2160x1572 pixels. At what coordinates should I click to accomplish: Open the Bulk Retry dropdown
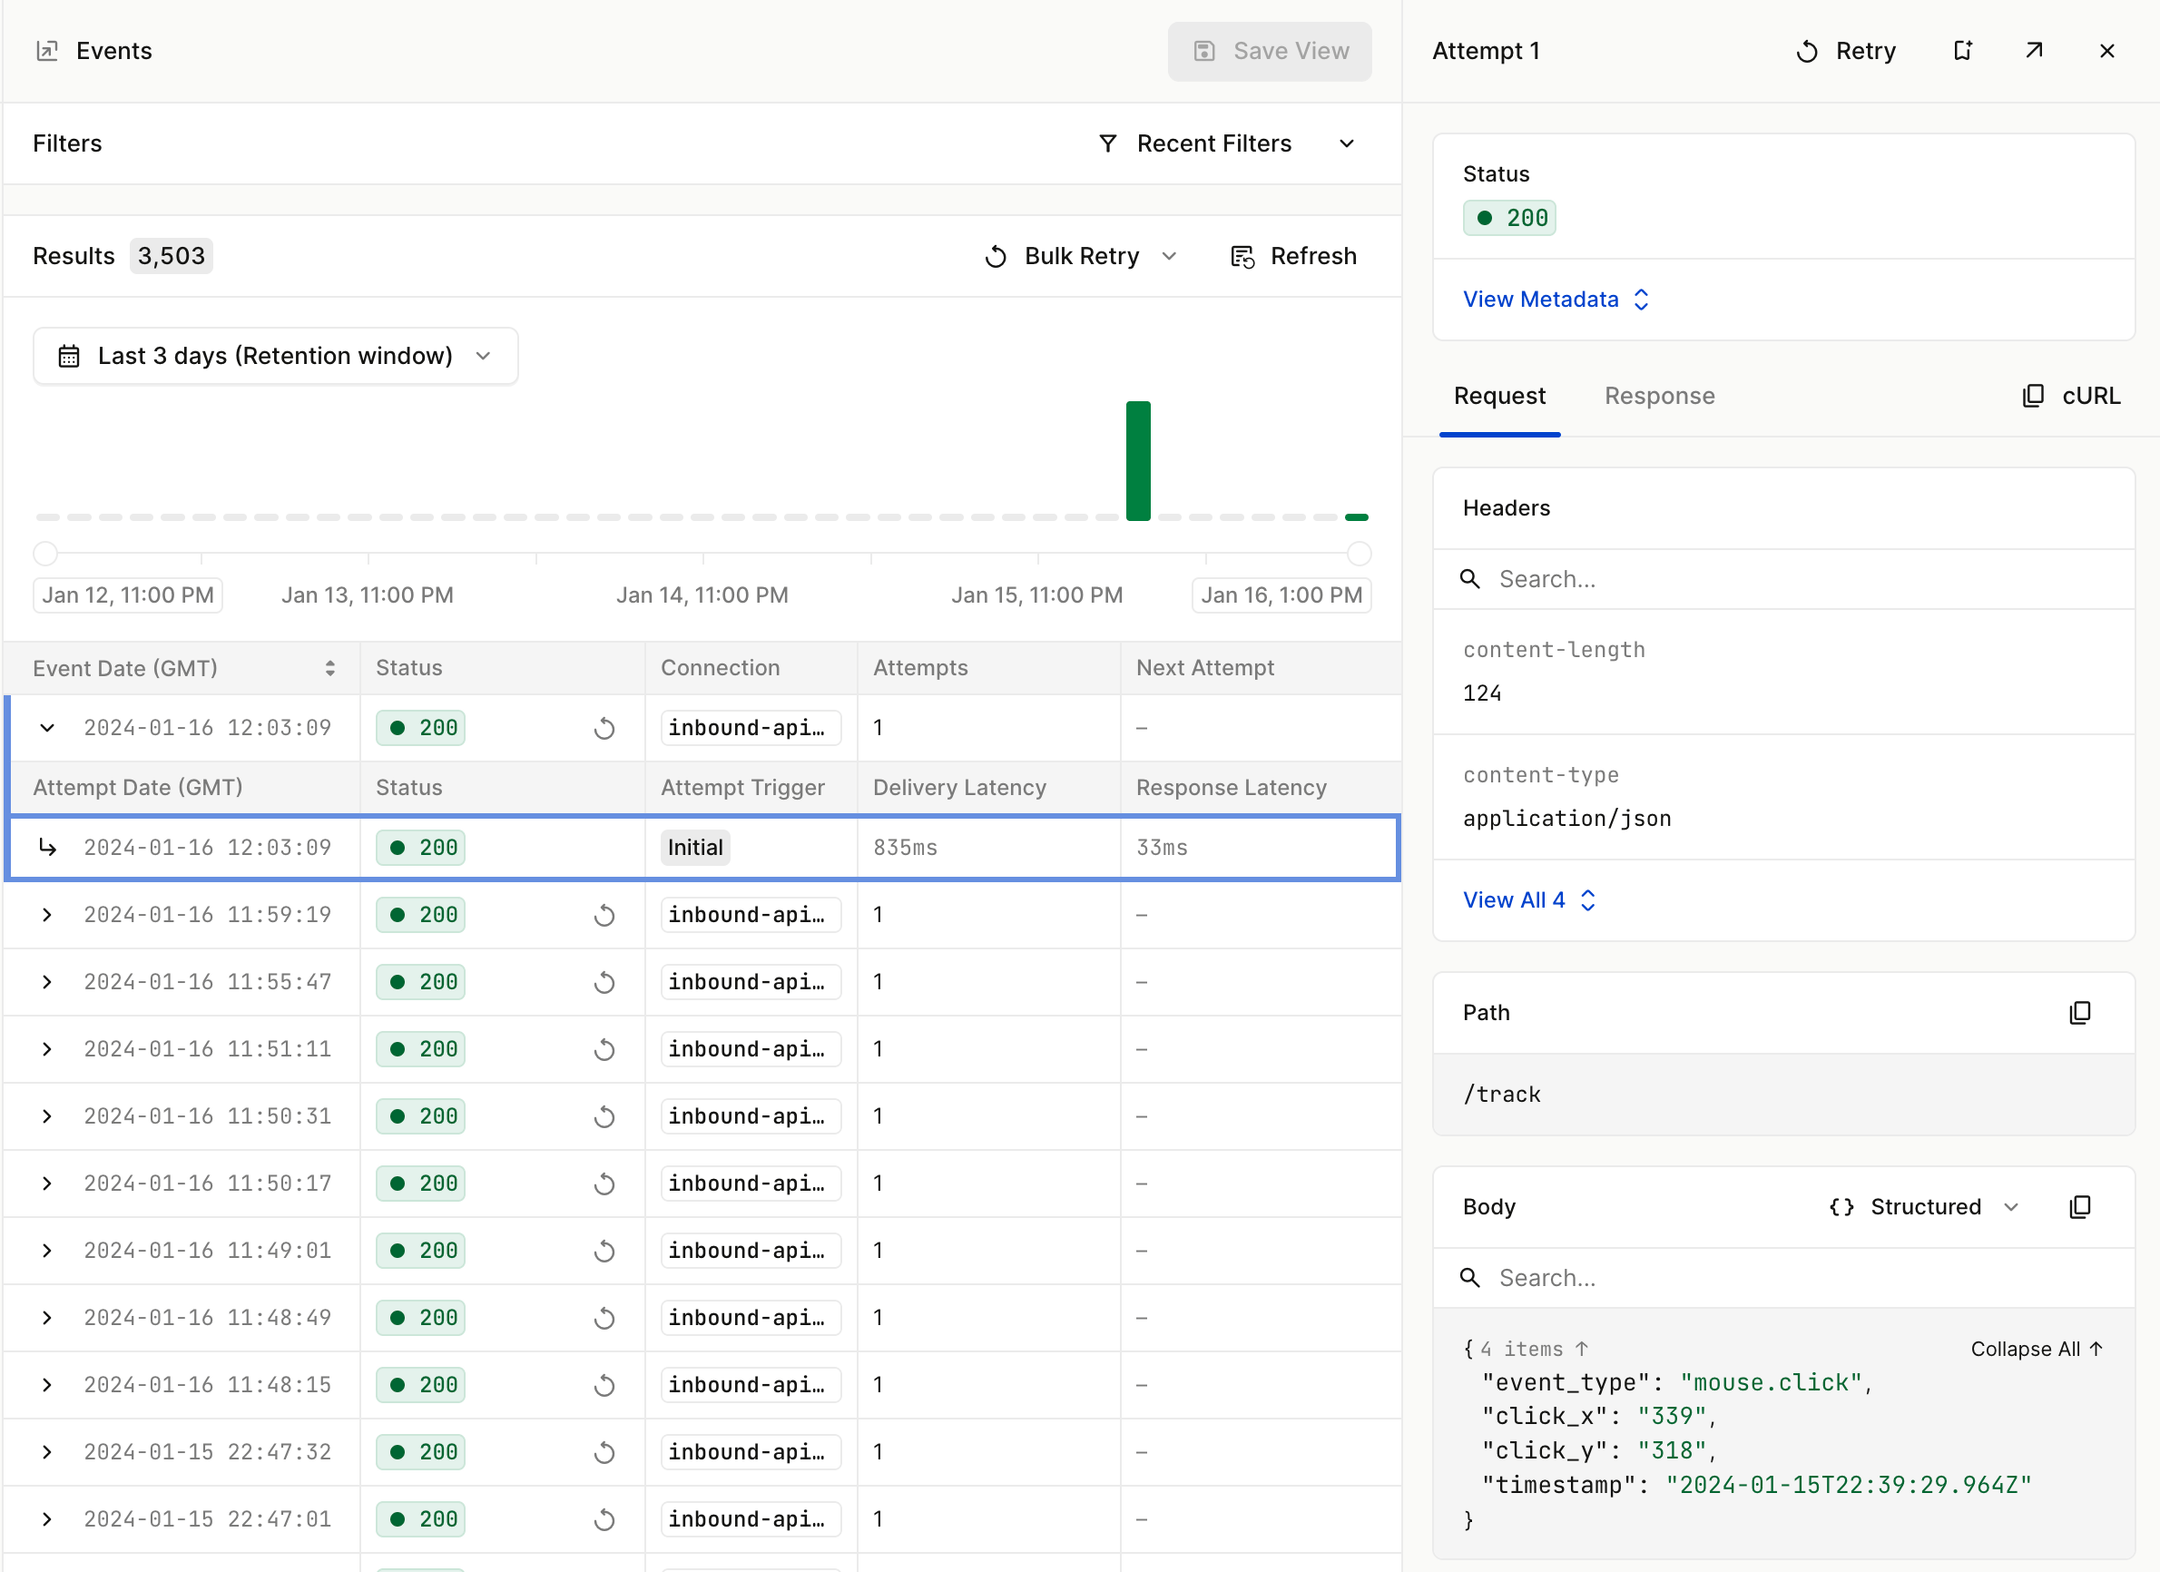[1168, 256]
